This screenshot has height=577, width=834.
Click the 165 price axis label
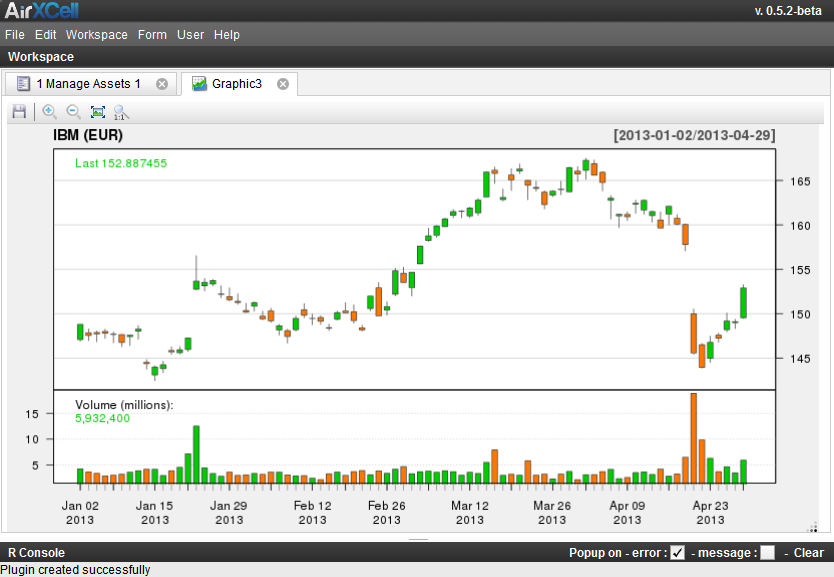coord(800,181)
